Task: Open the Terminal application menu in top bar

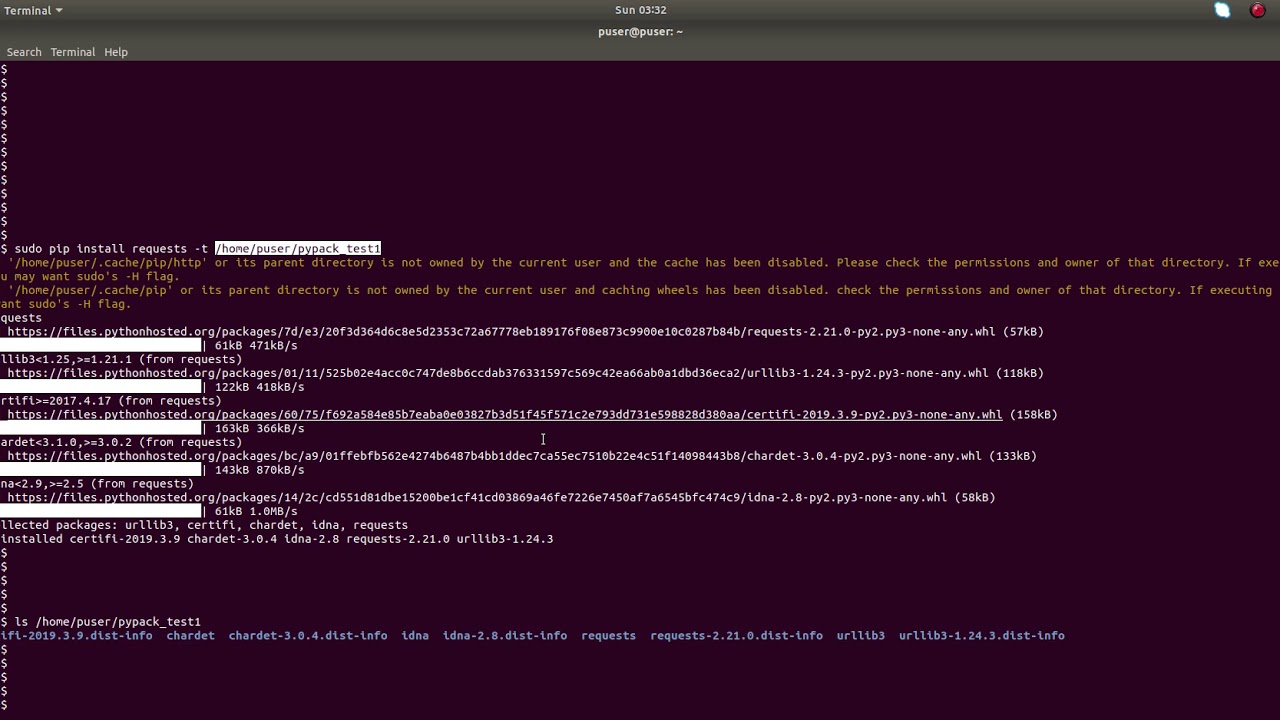Action: [33, 10]
